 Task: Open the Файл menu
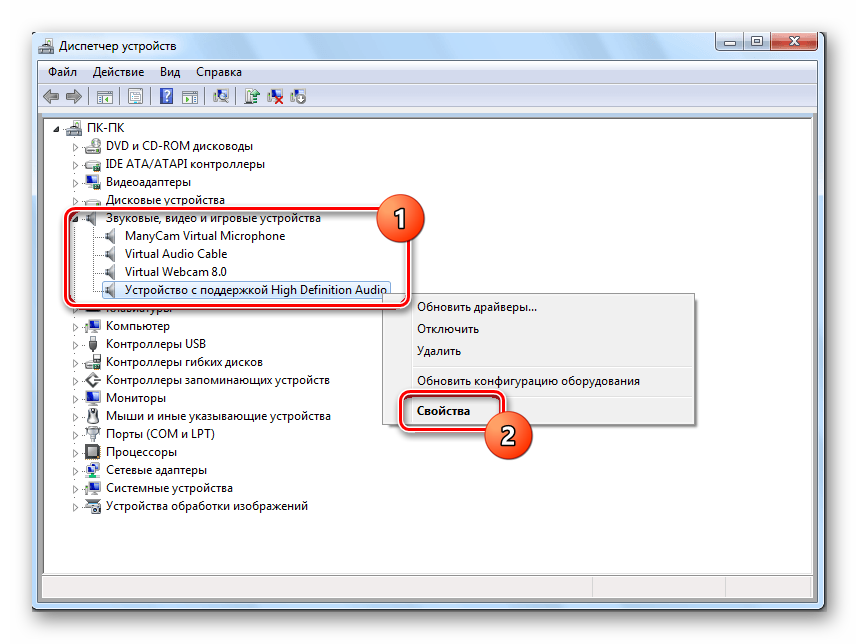coord(62,72)
